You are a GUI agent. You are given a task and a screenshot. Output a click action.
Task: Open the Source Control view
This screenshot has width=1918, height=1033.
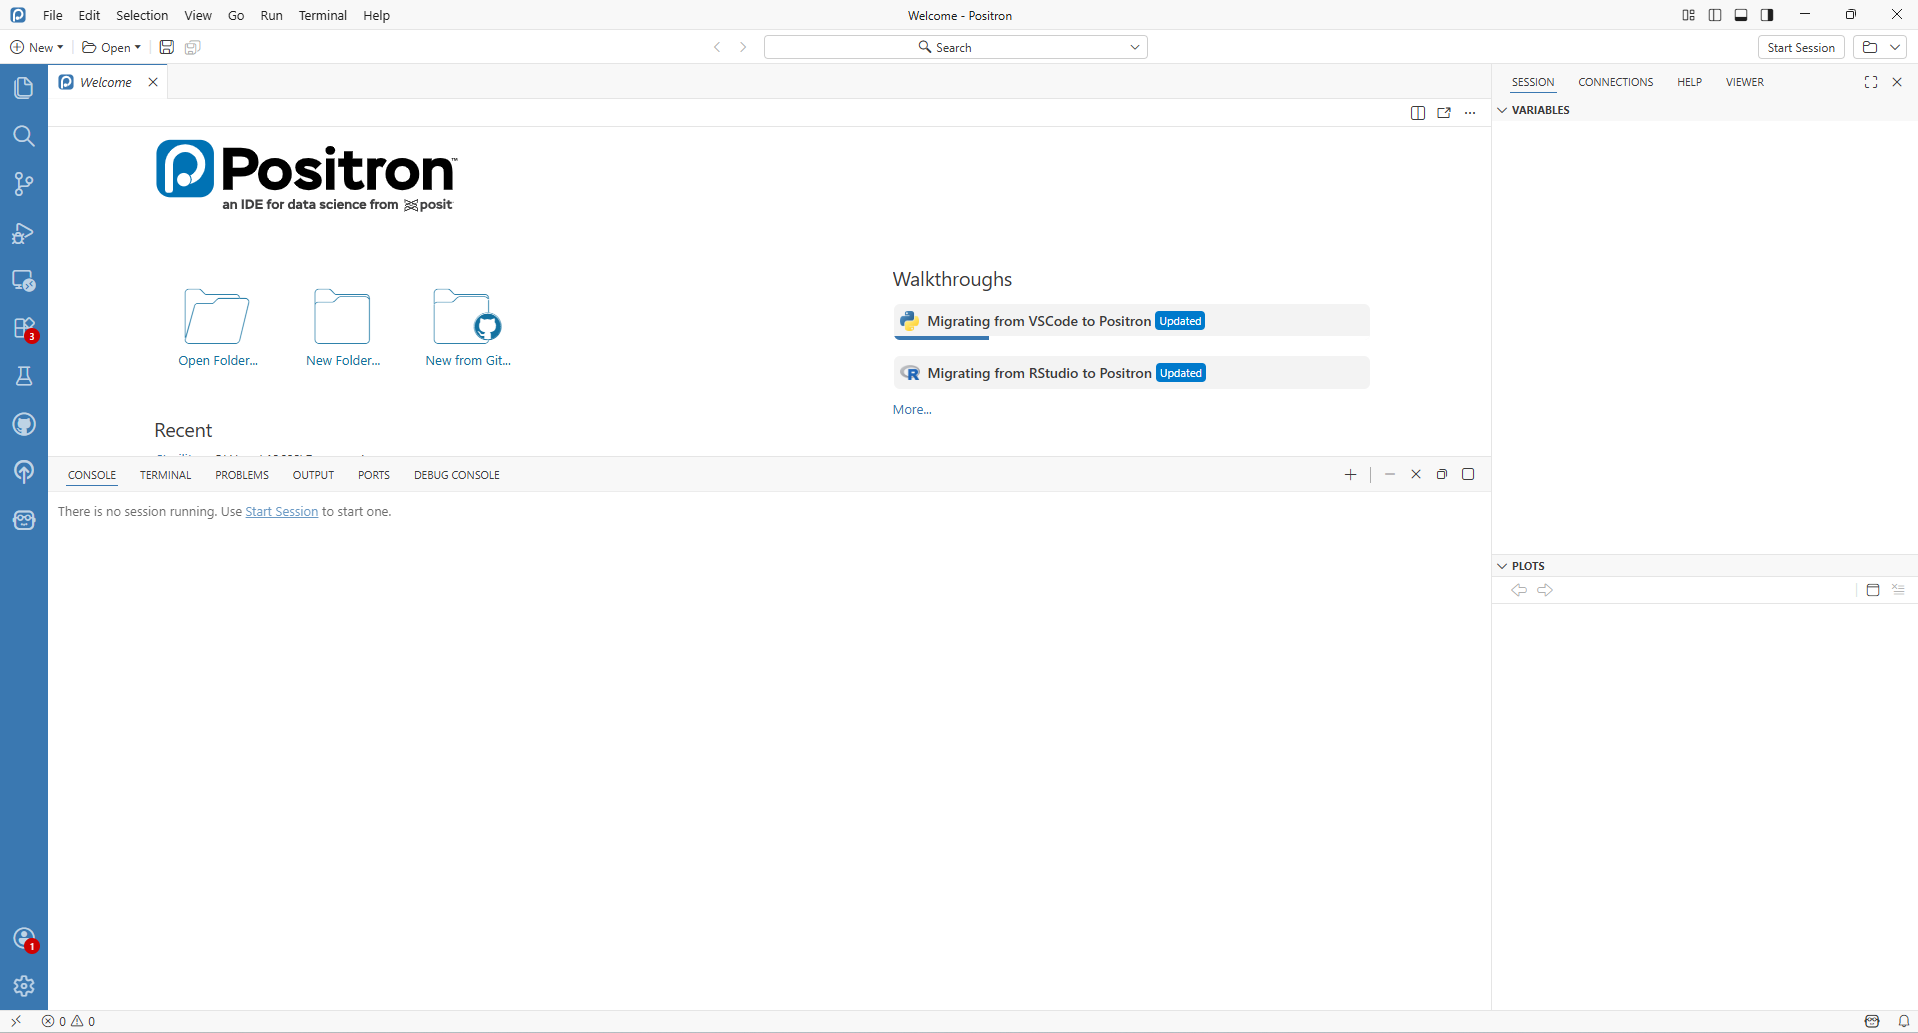(x=24, y=184)
